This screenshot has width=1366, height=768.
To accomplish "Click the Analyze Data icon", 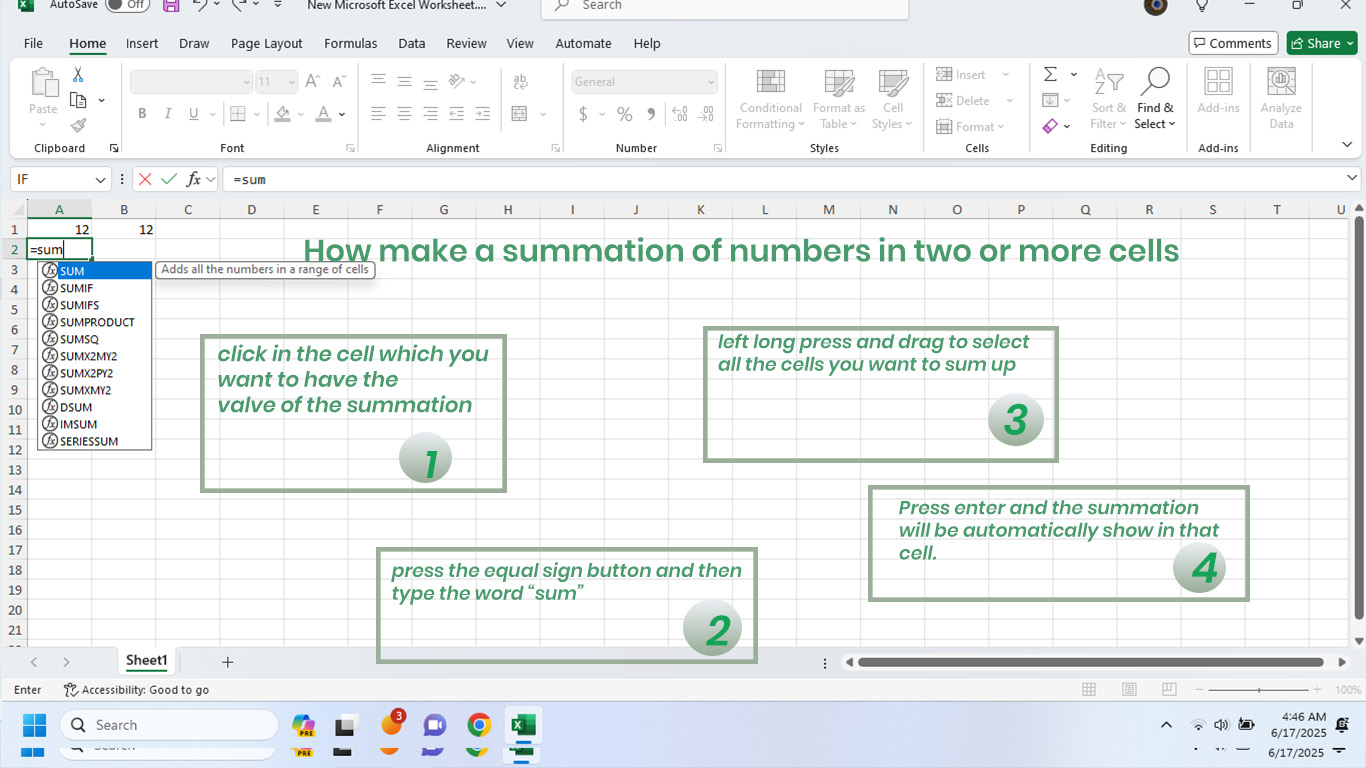I will tap(1281, 100).
